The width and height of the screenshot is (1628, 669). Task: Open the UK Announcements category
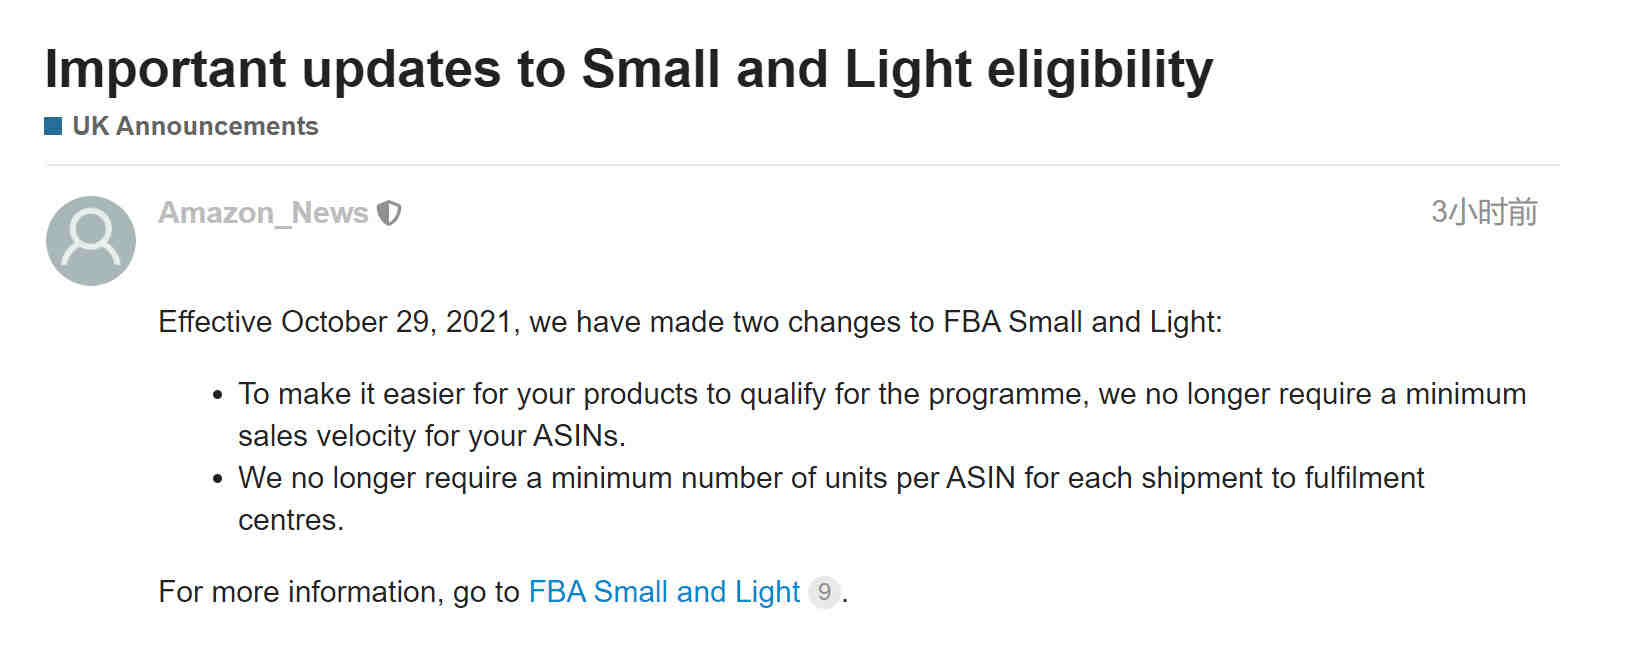(195, 126)
